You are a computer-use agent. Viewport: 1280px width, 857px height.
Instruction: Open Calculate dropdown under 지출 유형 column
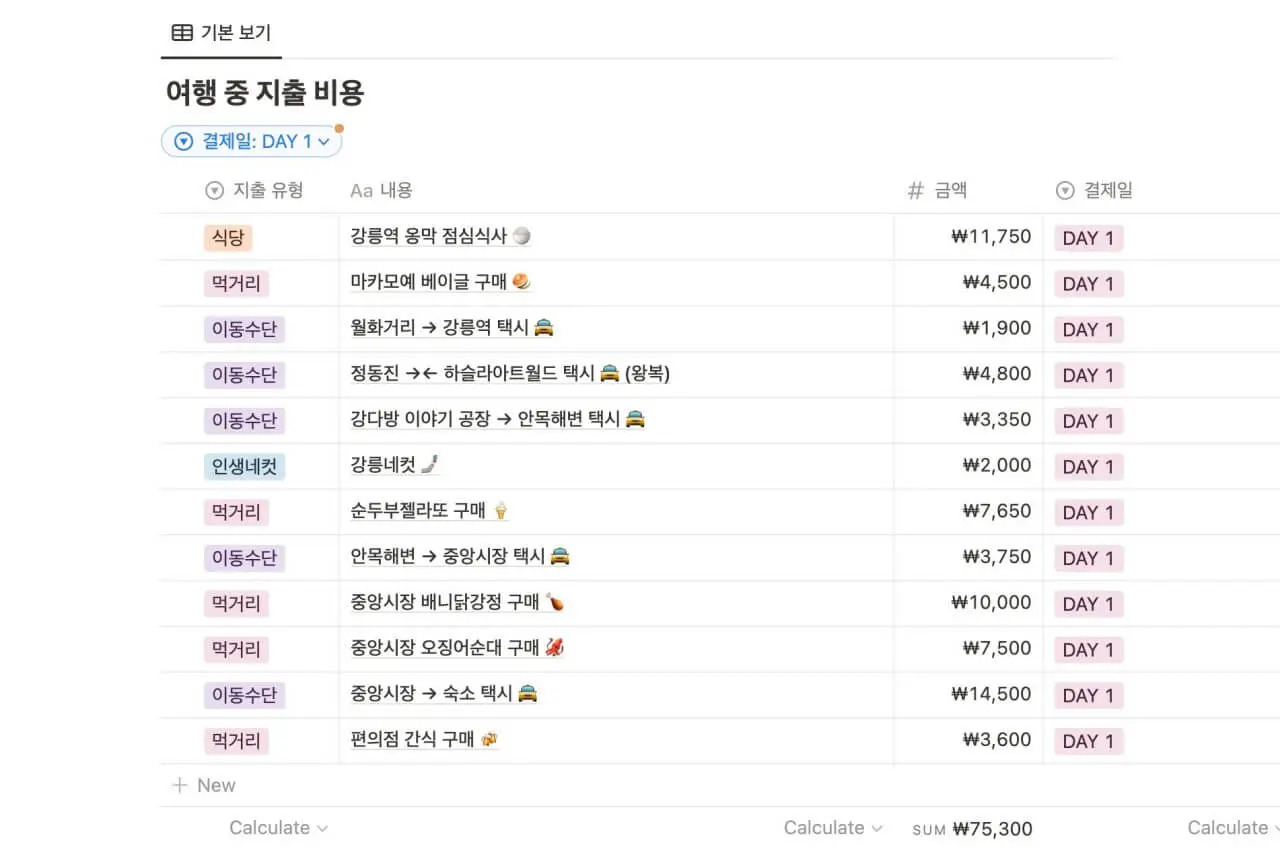coord(278,828)
